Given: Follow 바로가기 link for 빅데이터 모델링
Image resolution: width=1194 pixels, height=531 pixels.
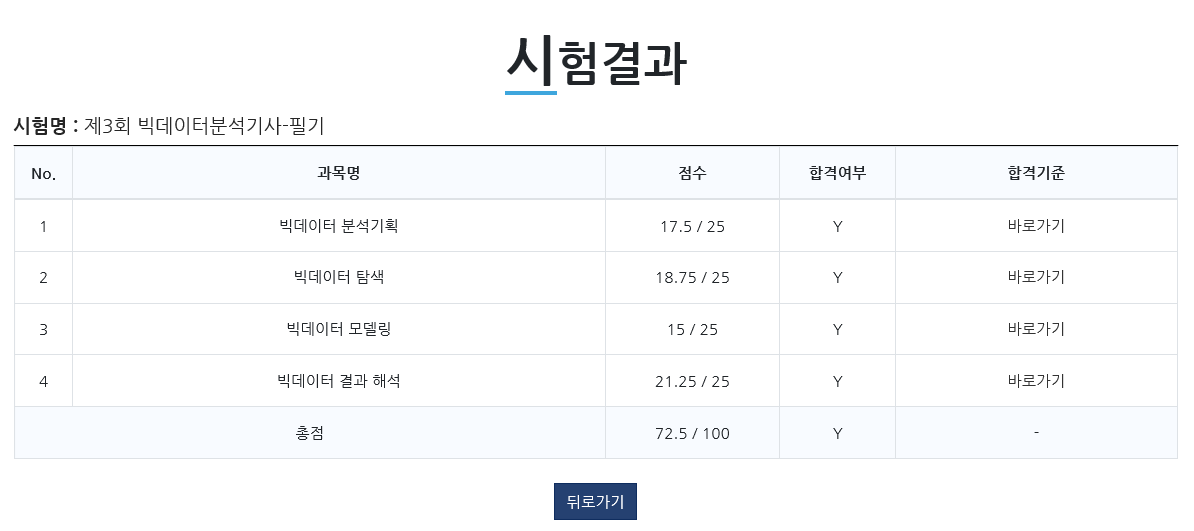Looking at the screenshot, I should 1036,328.
